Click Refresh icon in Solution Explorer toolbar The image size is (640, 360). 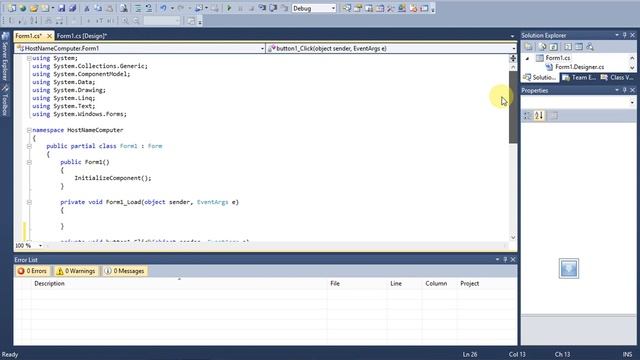(553, 47)
